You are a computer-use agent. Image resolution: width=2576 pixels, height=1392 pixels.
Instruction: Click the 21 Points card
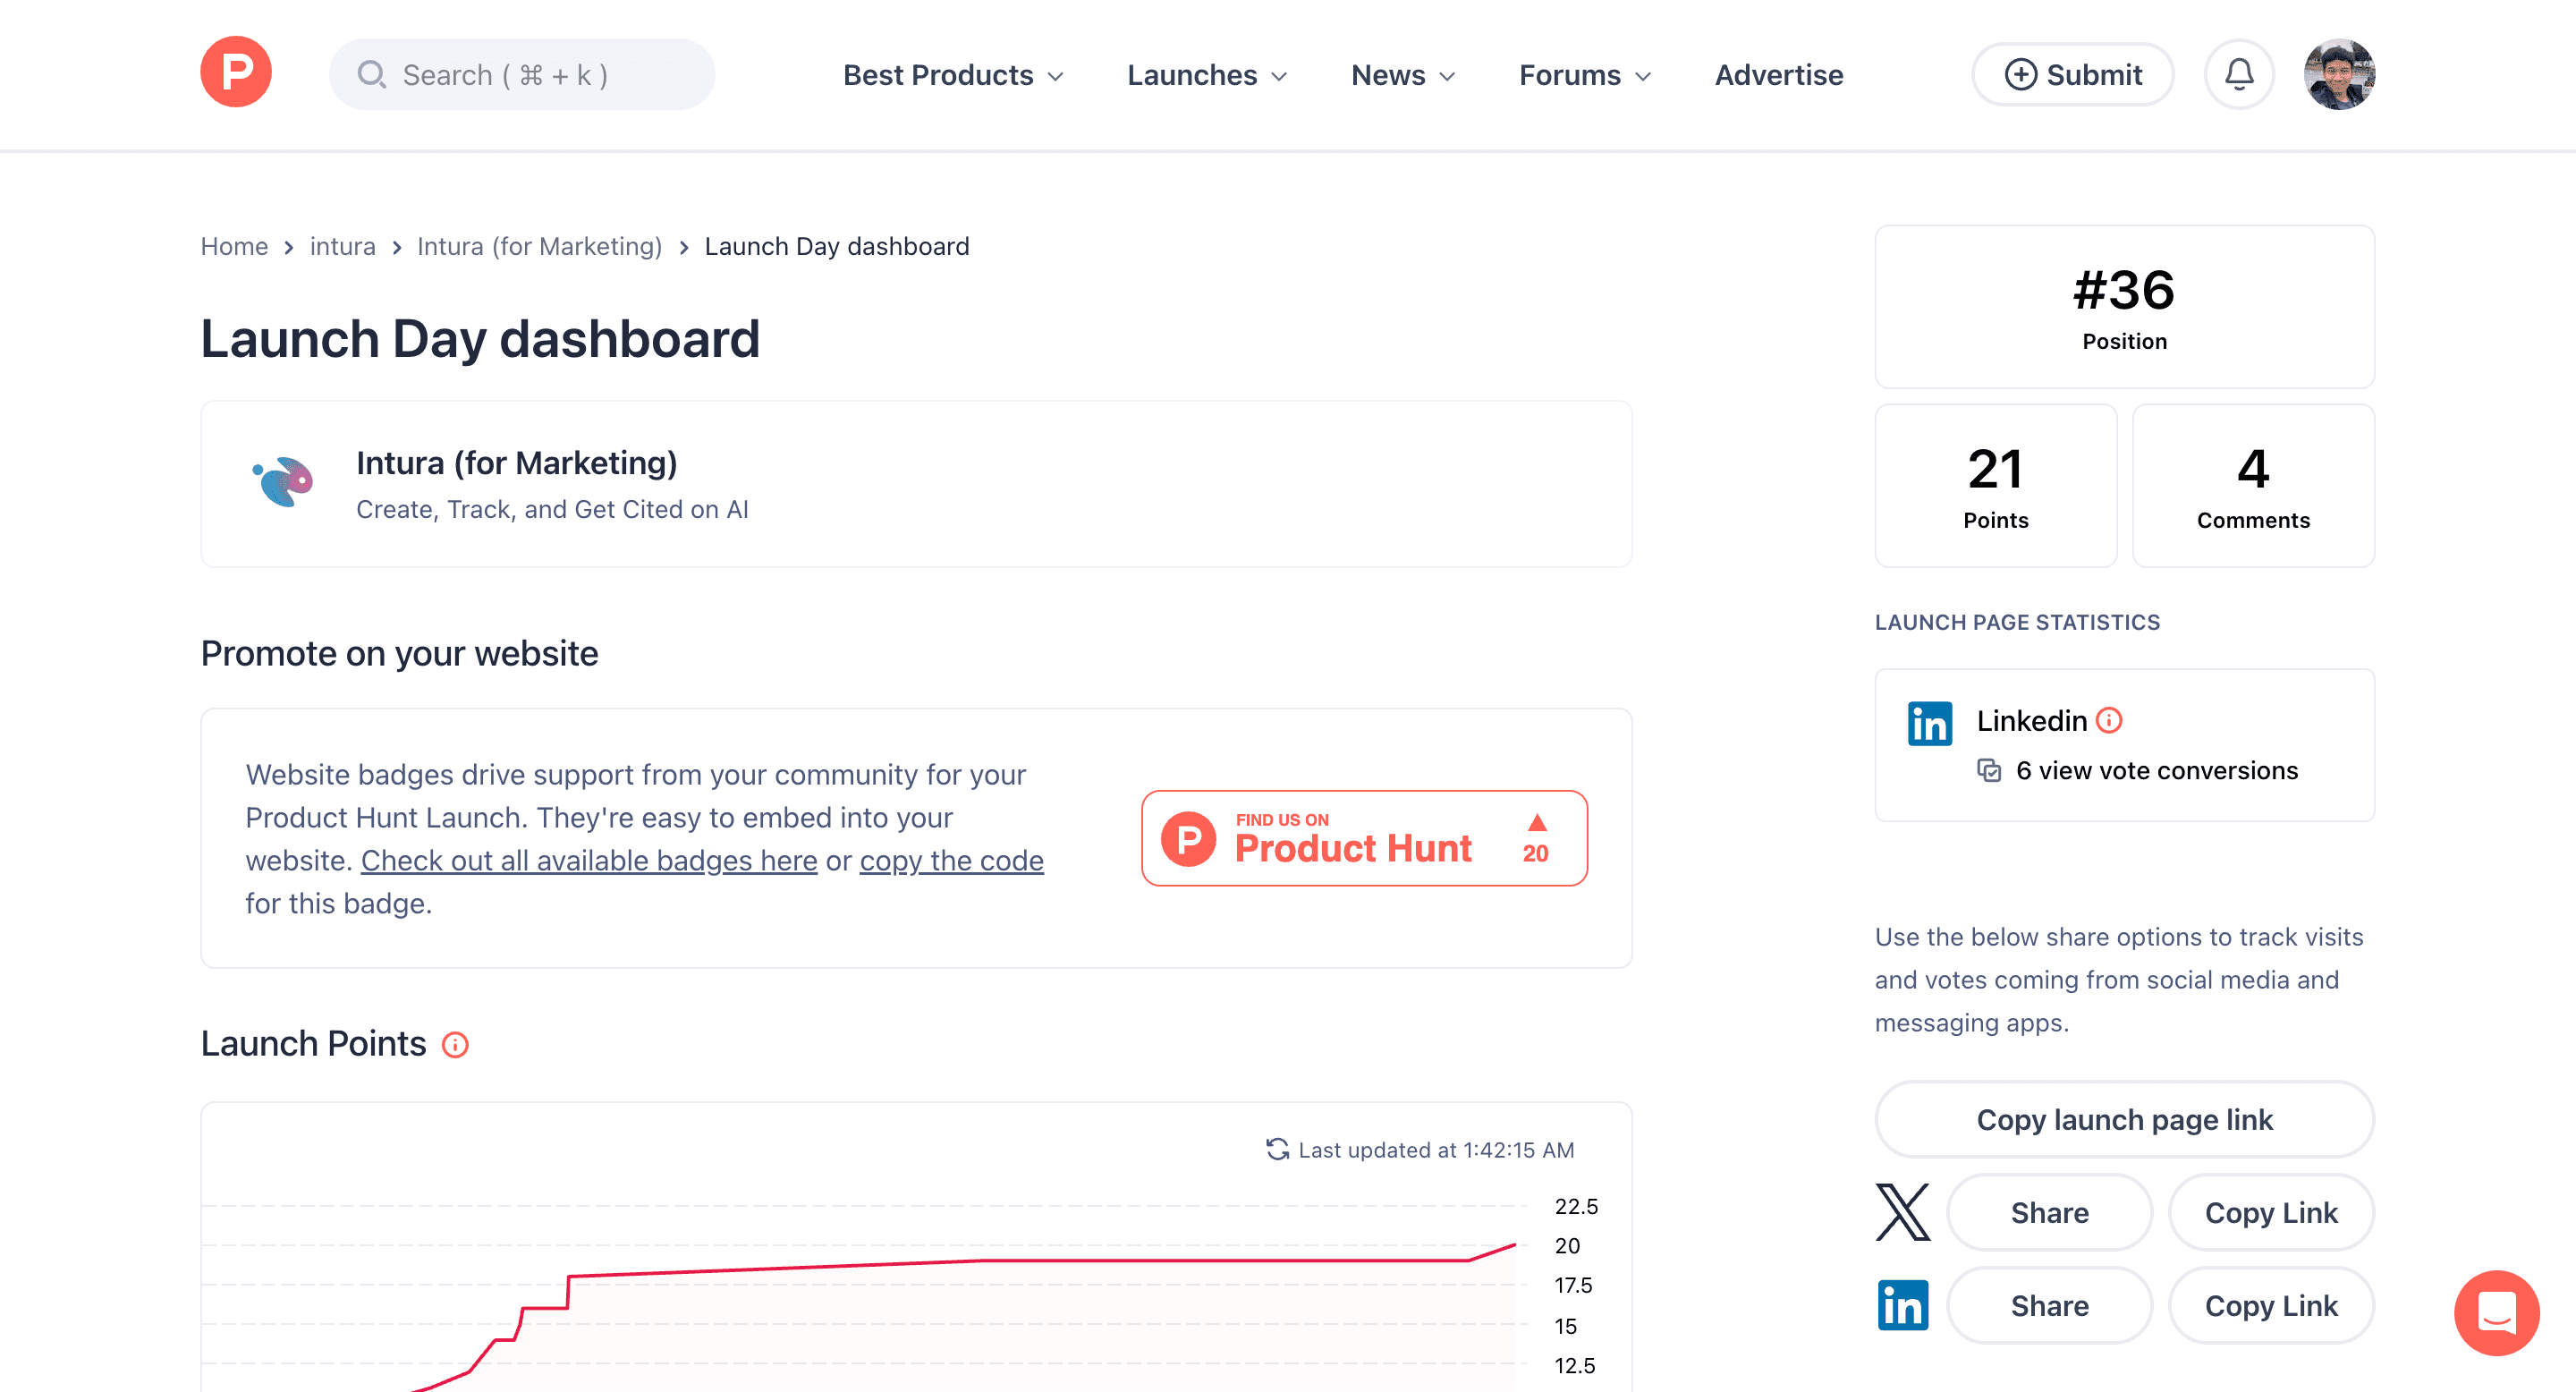(x=1996, y=485)
